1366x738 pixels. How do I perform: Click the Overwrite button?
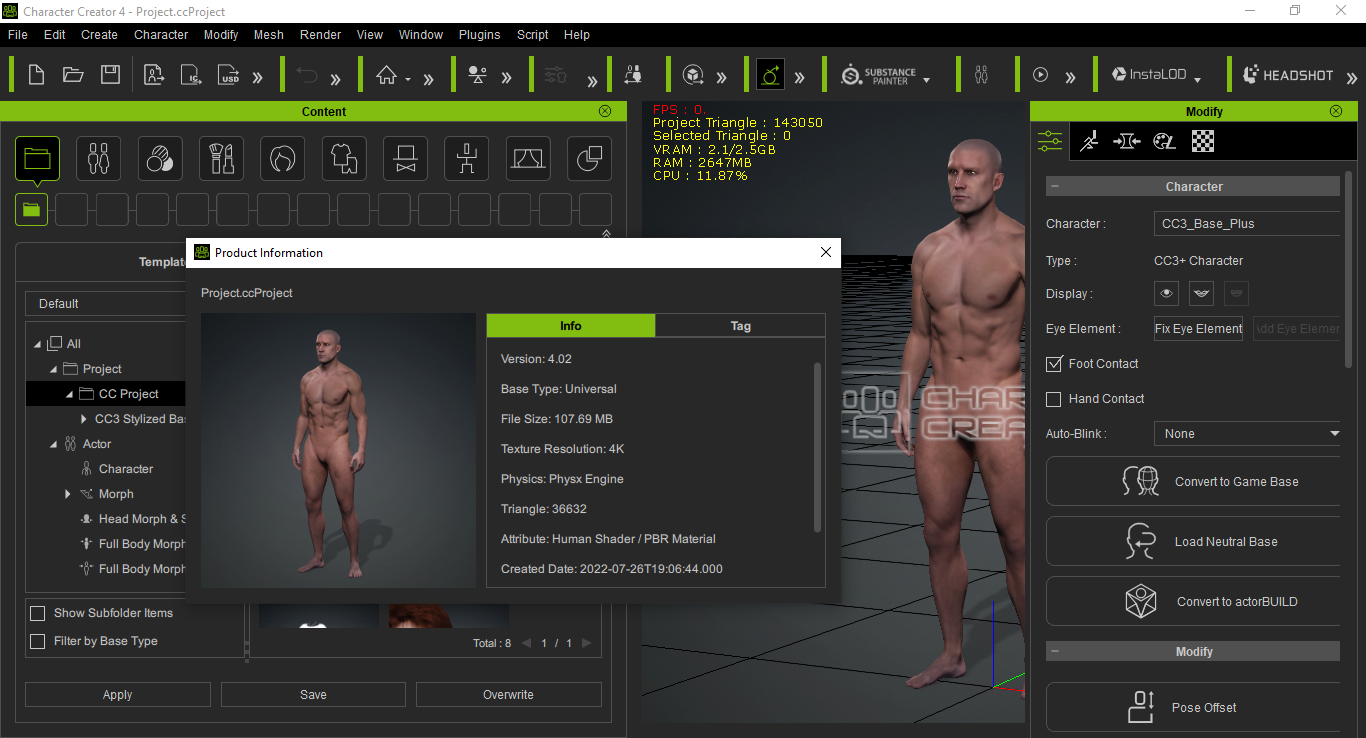tap(508, 695)
